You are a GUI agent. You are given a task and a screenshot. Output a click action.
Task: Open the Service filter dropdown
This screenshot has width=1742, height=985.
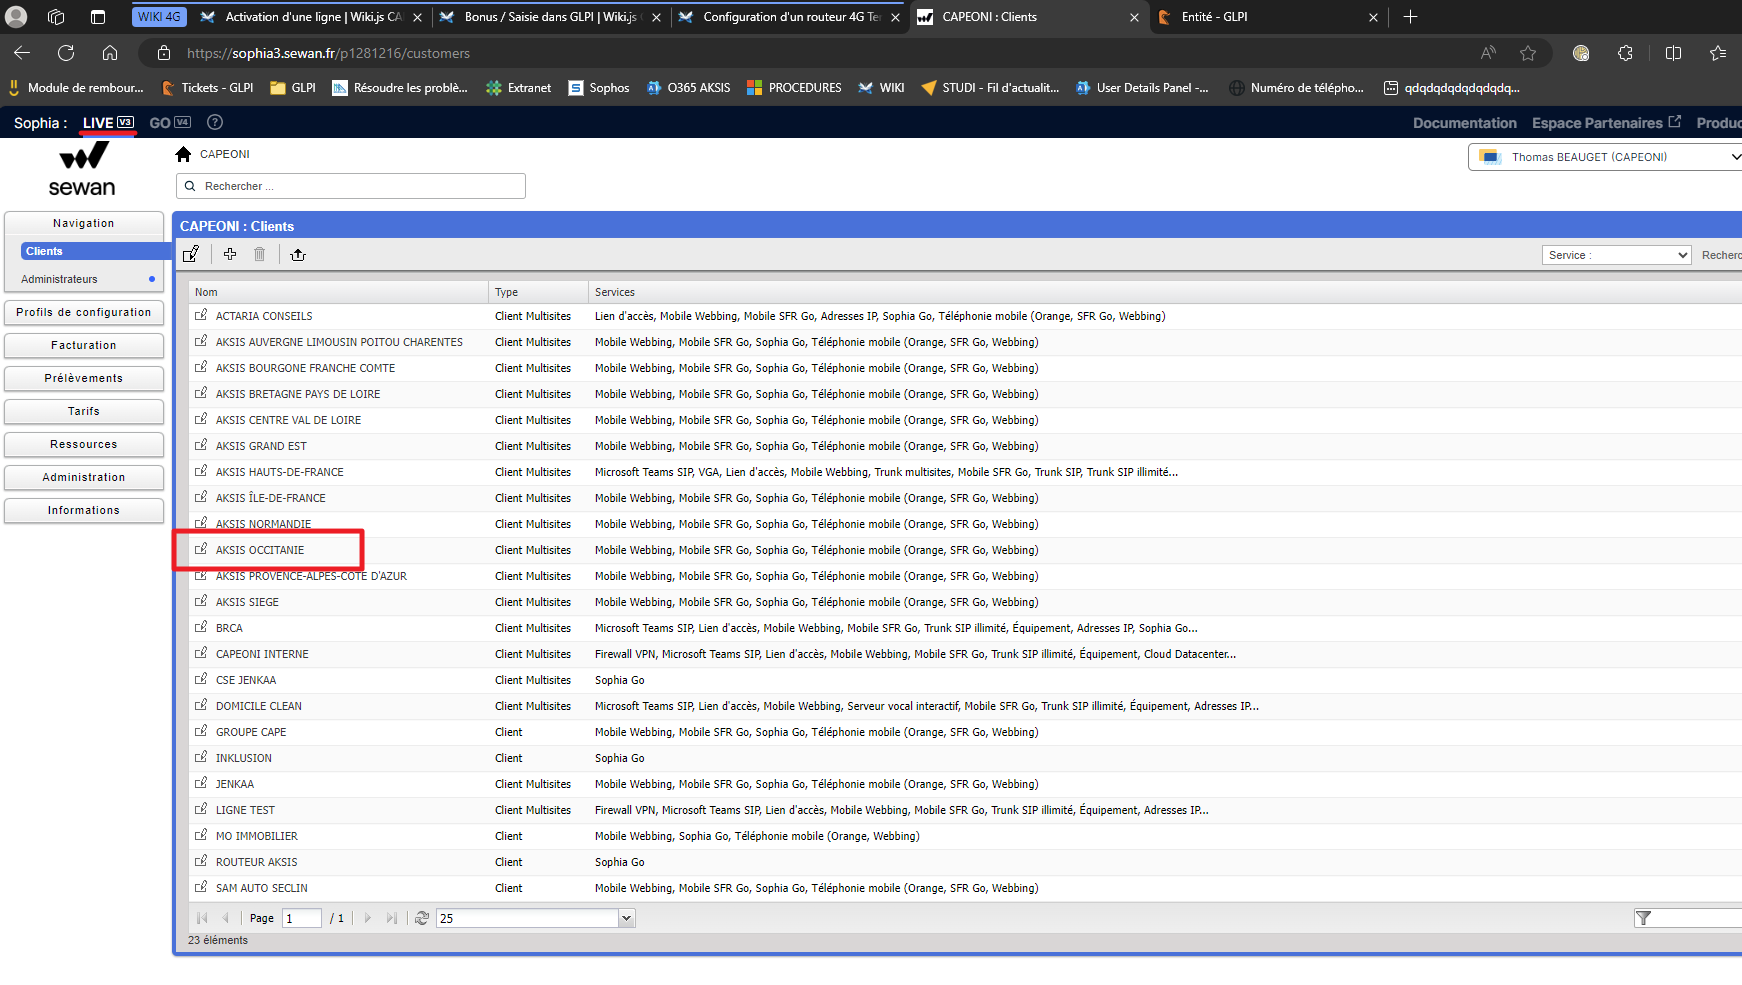click(1616, 255)
